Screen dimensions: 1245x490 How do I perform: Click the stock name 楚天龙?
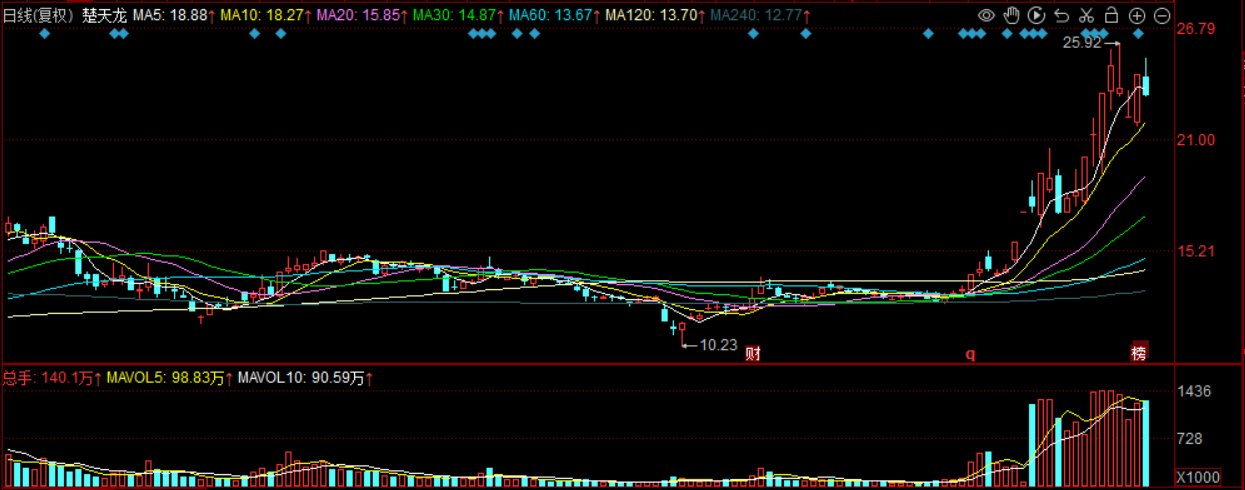[x=104, y=16]
